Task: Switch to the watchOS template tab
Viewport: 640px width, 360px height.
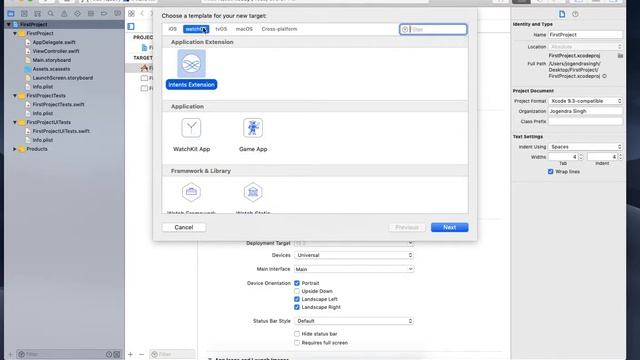Action: (x=196, y=29)
